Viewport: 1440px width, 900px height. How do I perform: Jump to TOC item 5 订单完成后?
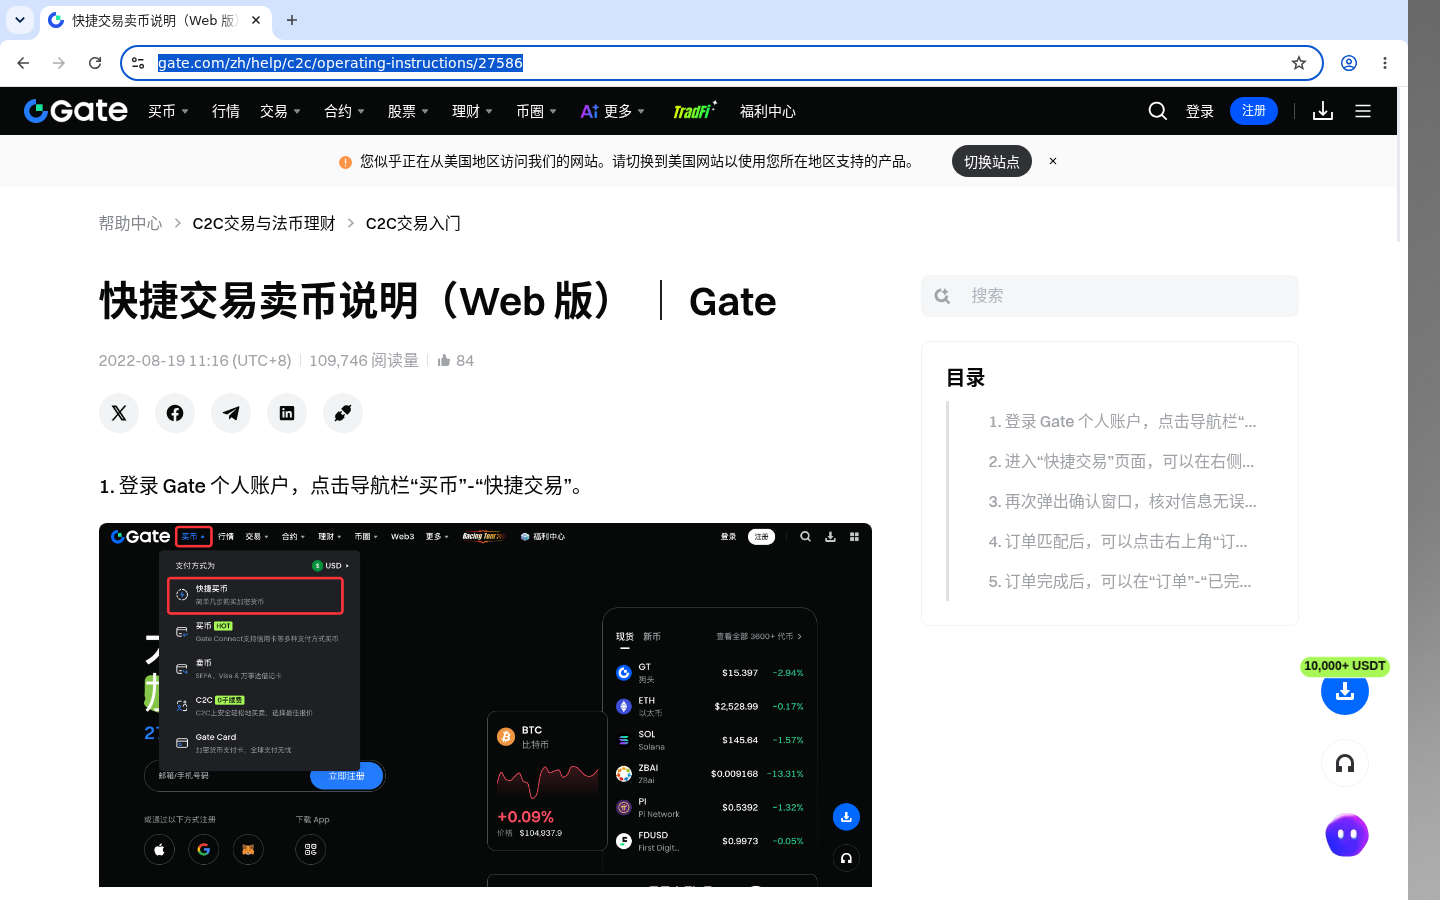[x=1120, y=581]
